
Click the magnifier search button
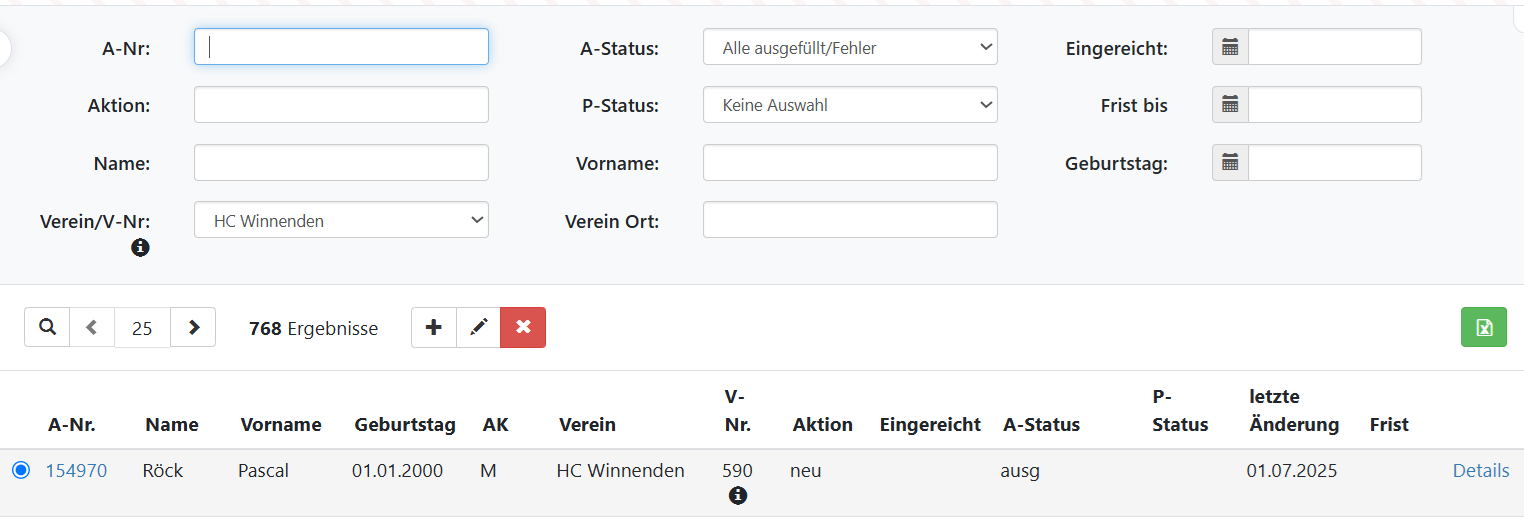tap(47, 327)
